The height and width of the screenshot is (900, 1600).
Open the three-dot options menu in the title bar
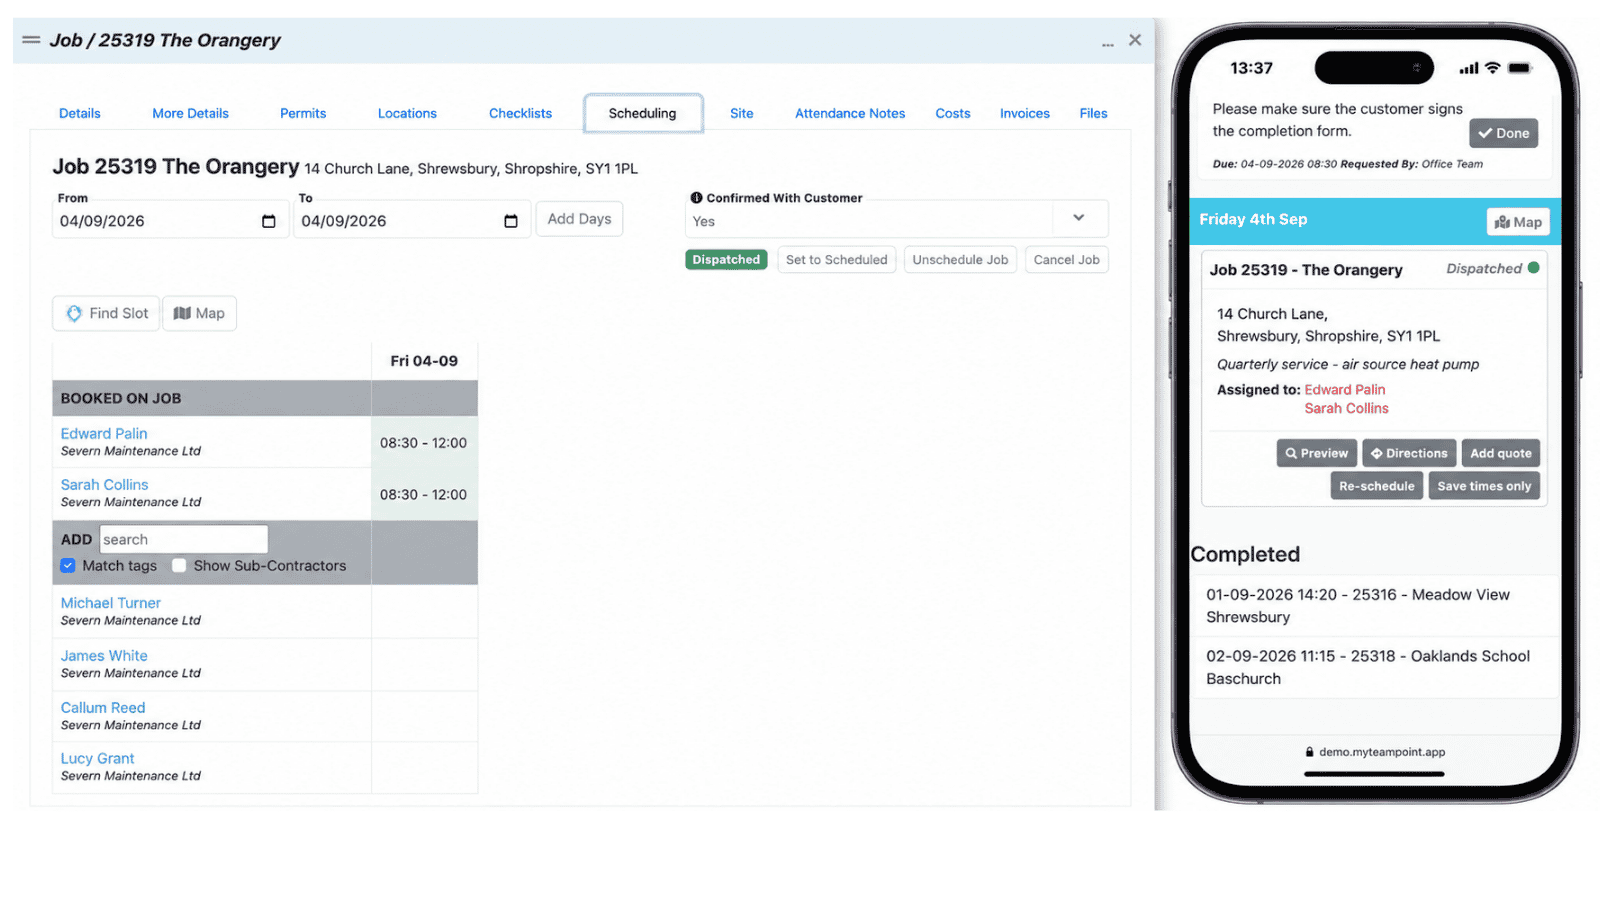point(1108,44)
